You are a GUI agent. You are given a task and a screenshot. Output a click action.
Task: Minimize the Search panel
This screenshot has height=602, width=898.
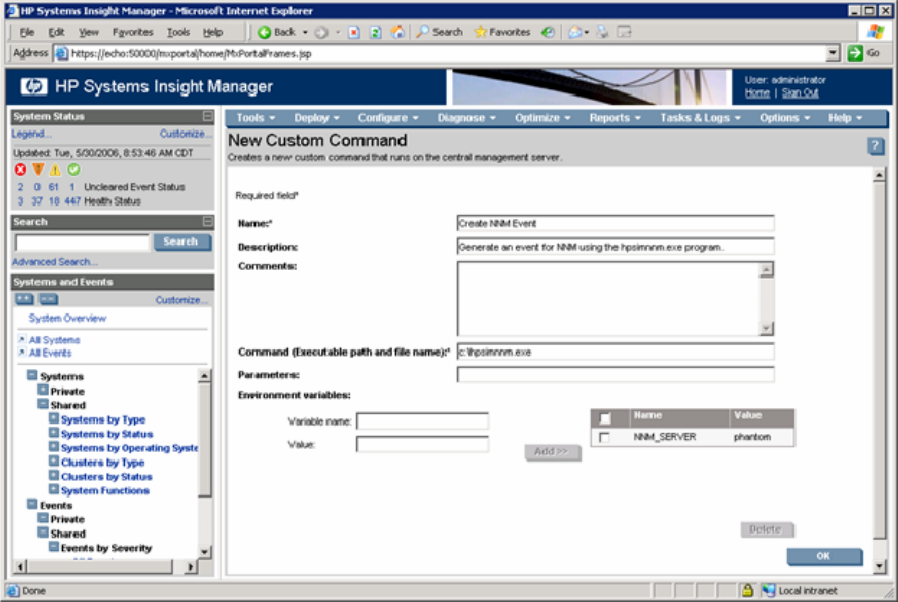point(207,222)
